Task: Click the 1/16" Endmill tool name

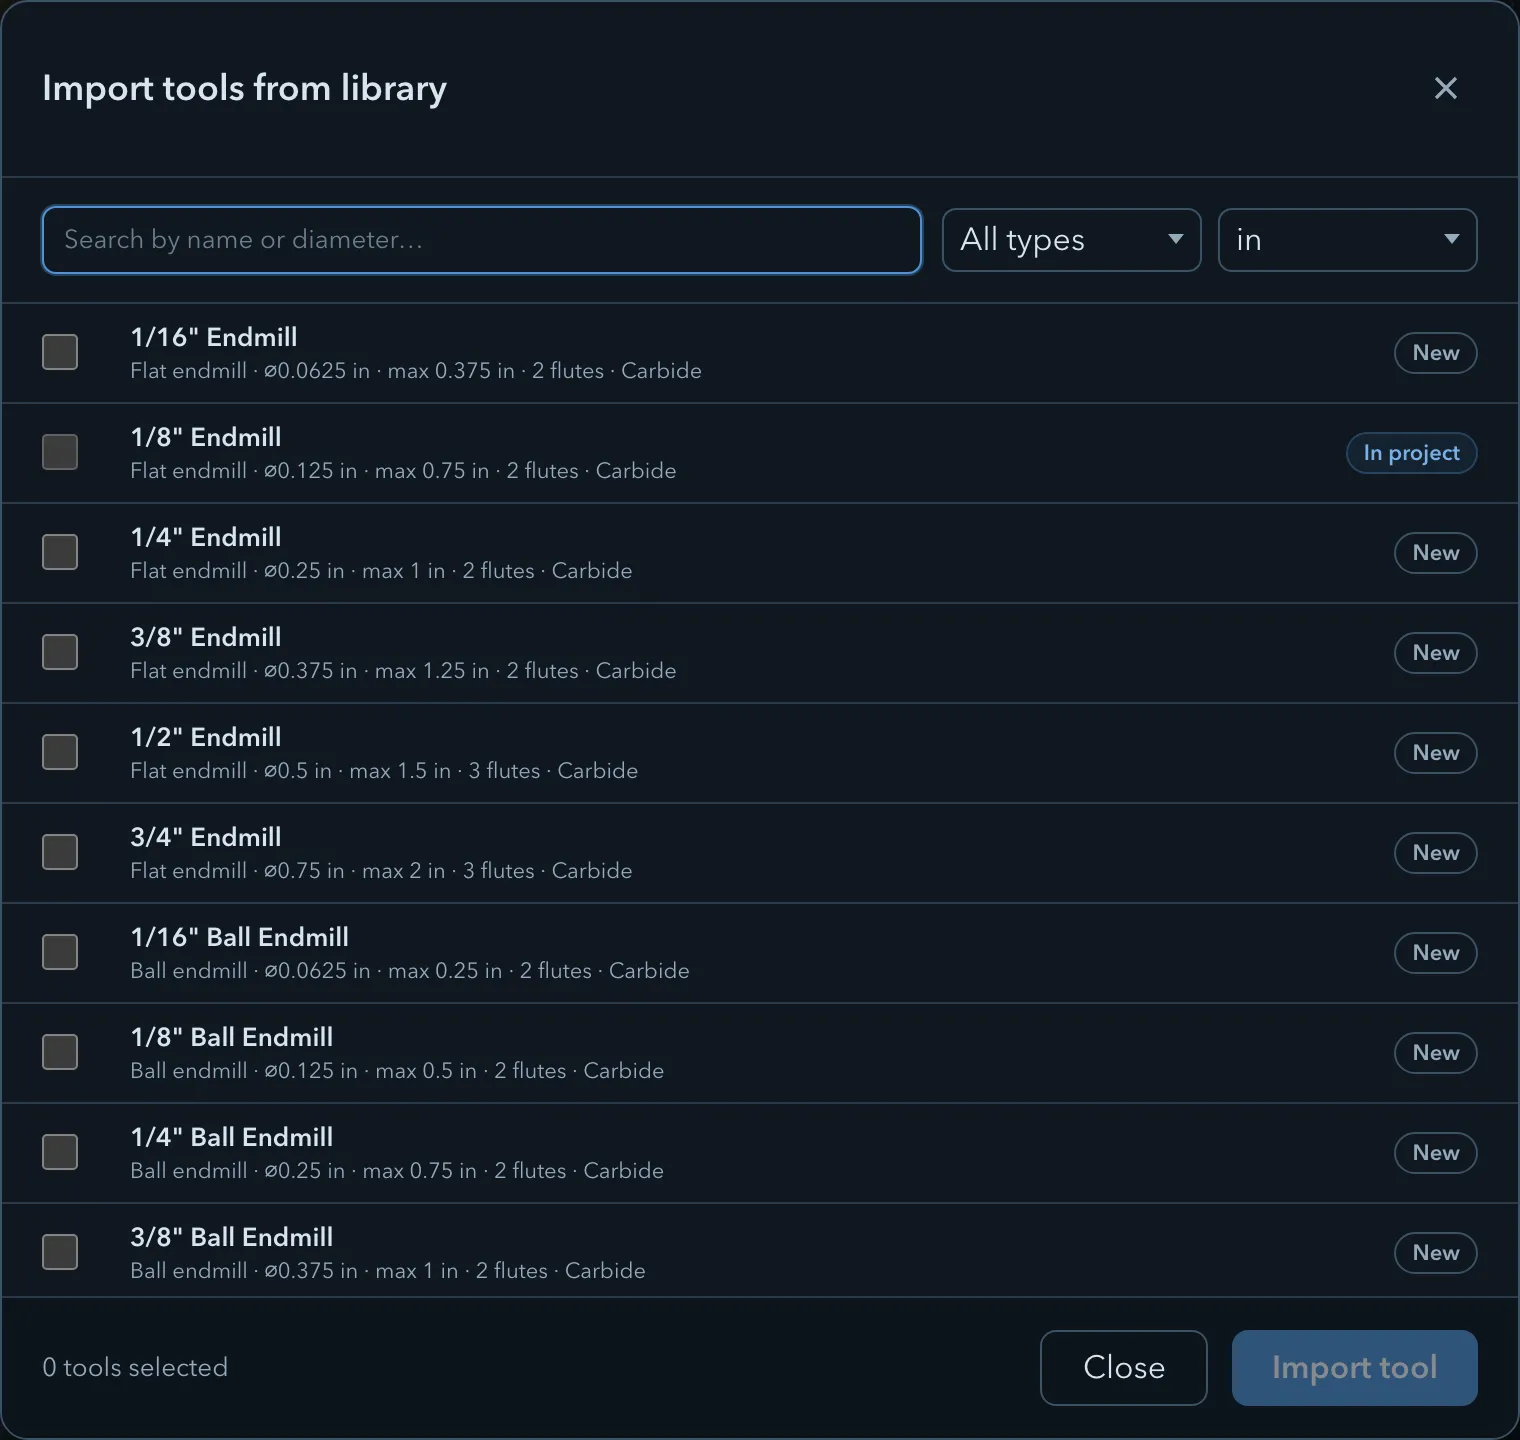Action: coord(214,337)
